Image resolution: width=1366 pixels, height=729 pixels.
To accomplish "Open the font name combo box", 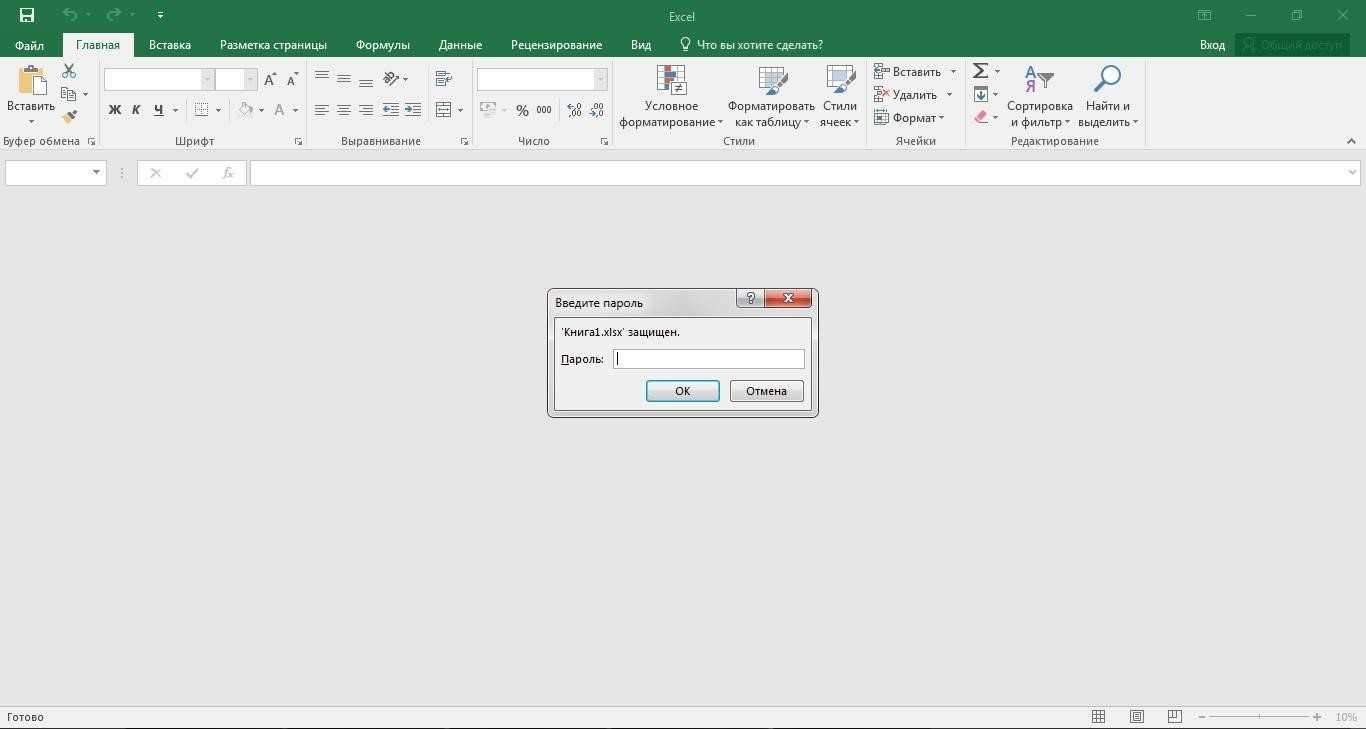I will [x=159, y=79].
